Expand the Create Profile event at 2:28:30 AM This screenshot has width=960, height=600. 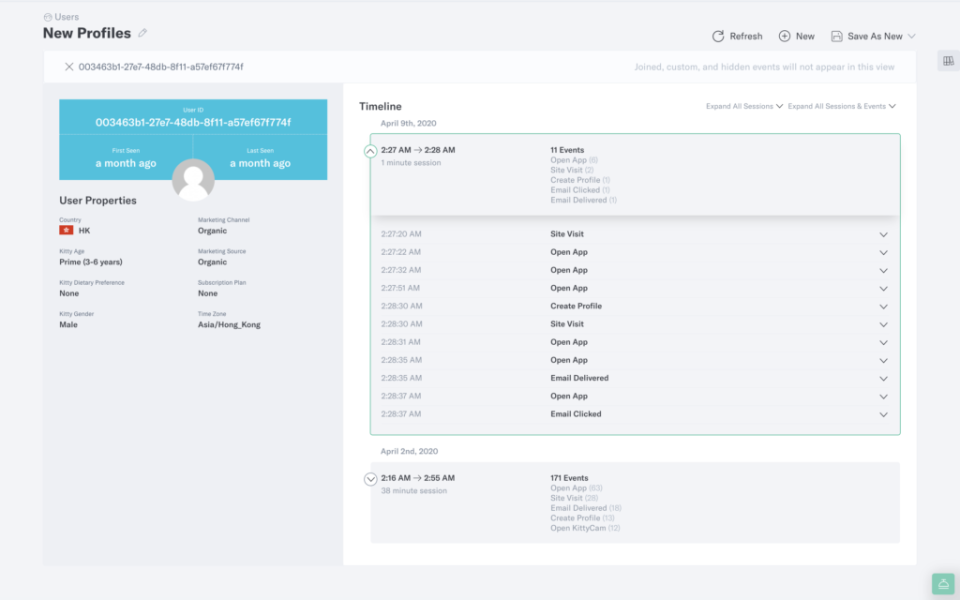(883, 306)
